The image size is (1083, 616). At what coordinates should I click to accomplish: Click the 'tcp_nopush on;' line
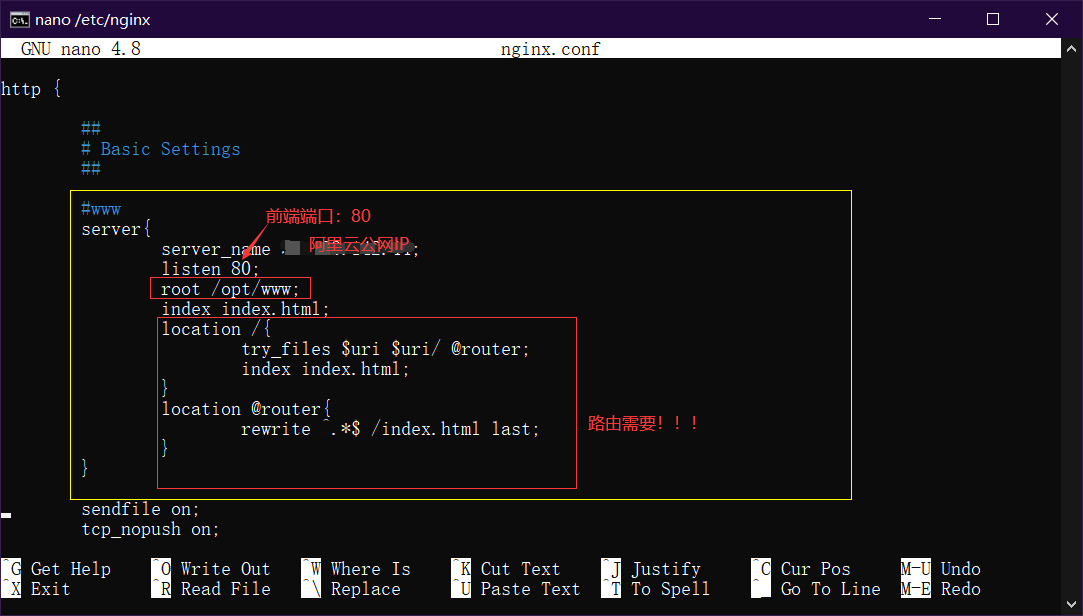pyautogui.click(x=151, y=529)
